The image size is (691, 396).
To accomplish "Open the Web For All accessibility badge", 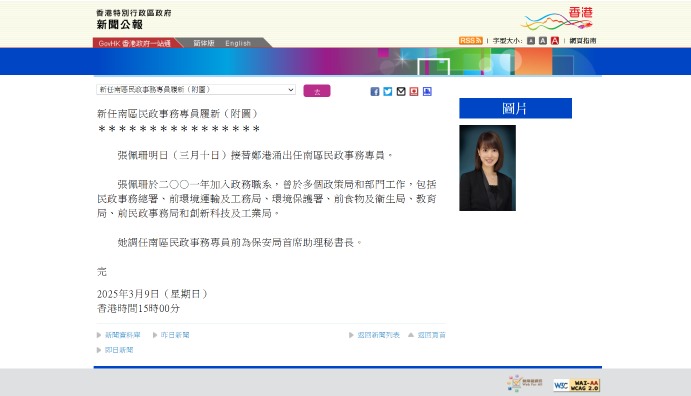I will pos(525,383).
